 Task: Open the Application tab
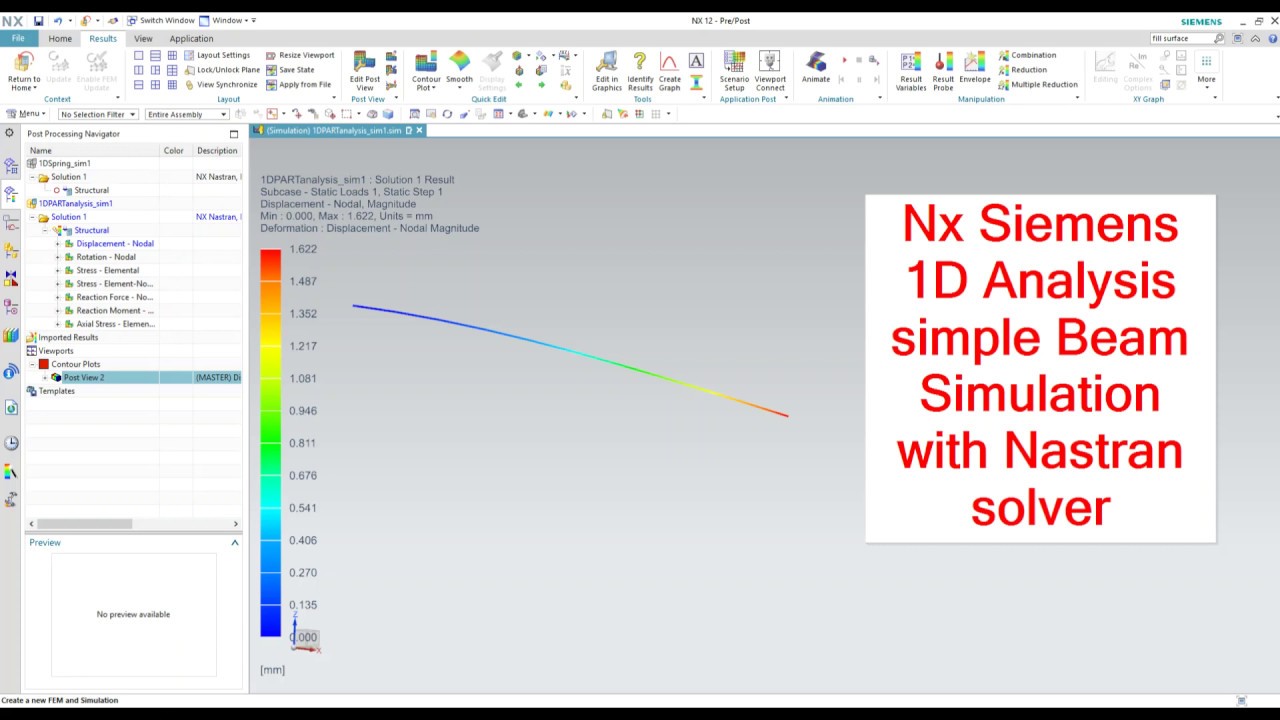191,39
